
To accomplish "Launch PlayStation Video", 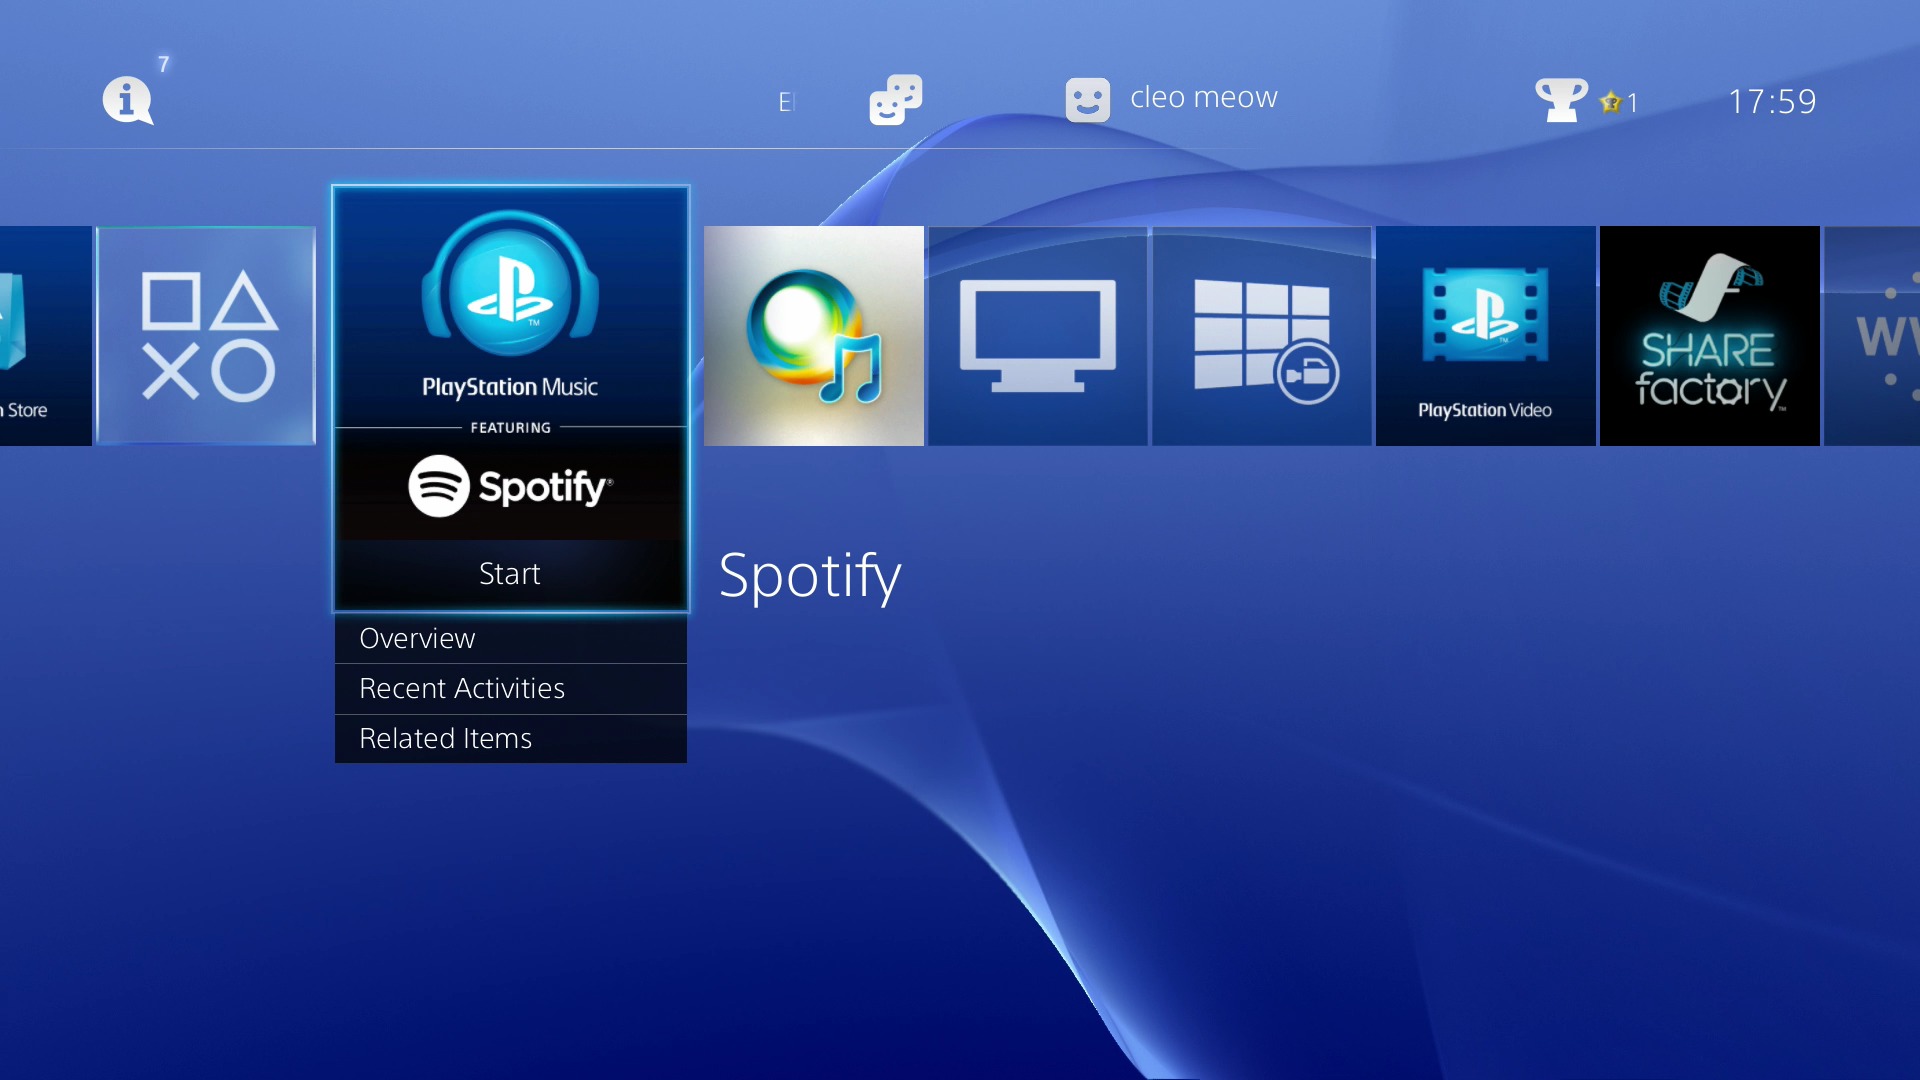I will [x=1486, y=335].
